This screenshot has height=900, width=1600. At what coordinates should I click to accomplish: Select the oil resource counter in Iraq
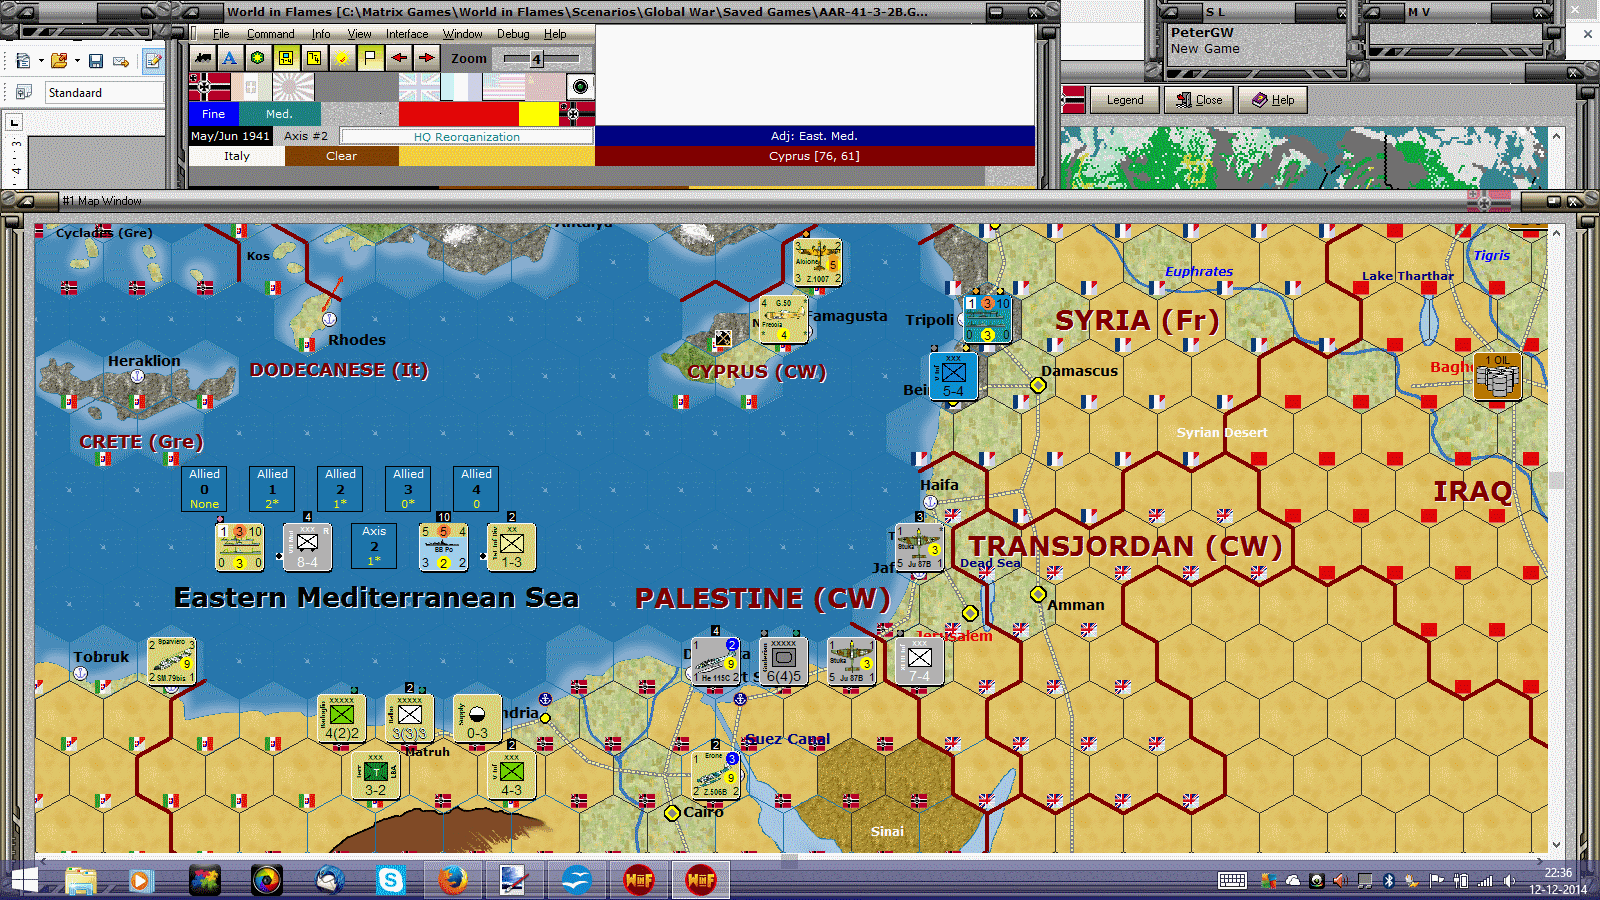click(1497, 377)
